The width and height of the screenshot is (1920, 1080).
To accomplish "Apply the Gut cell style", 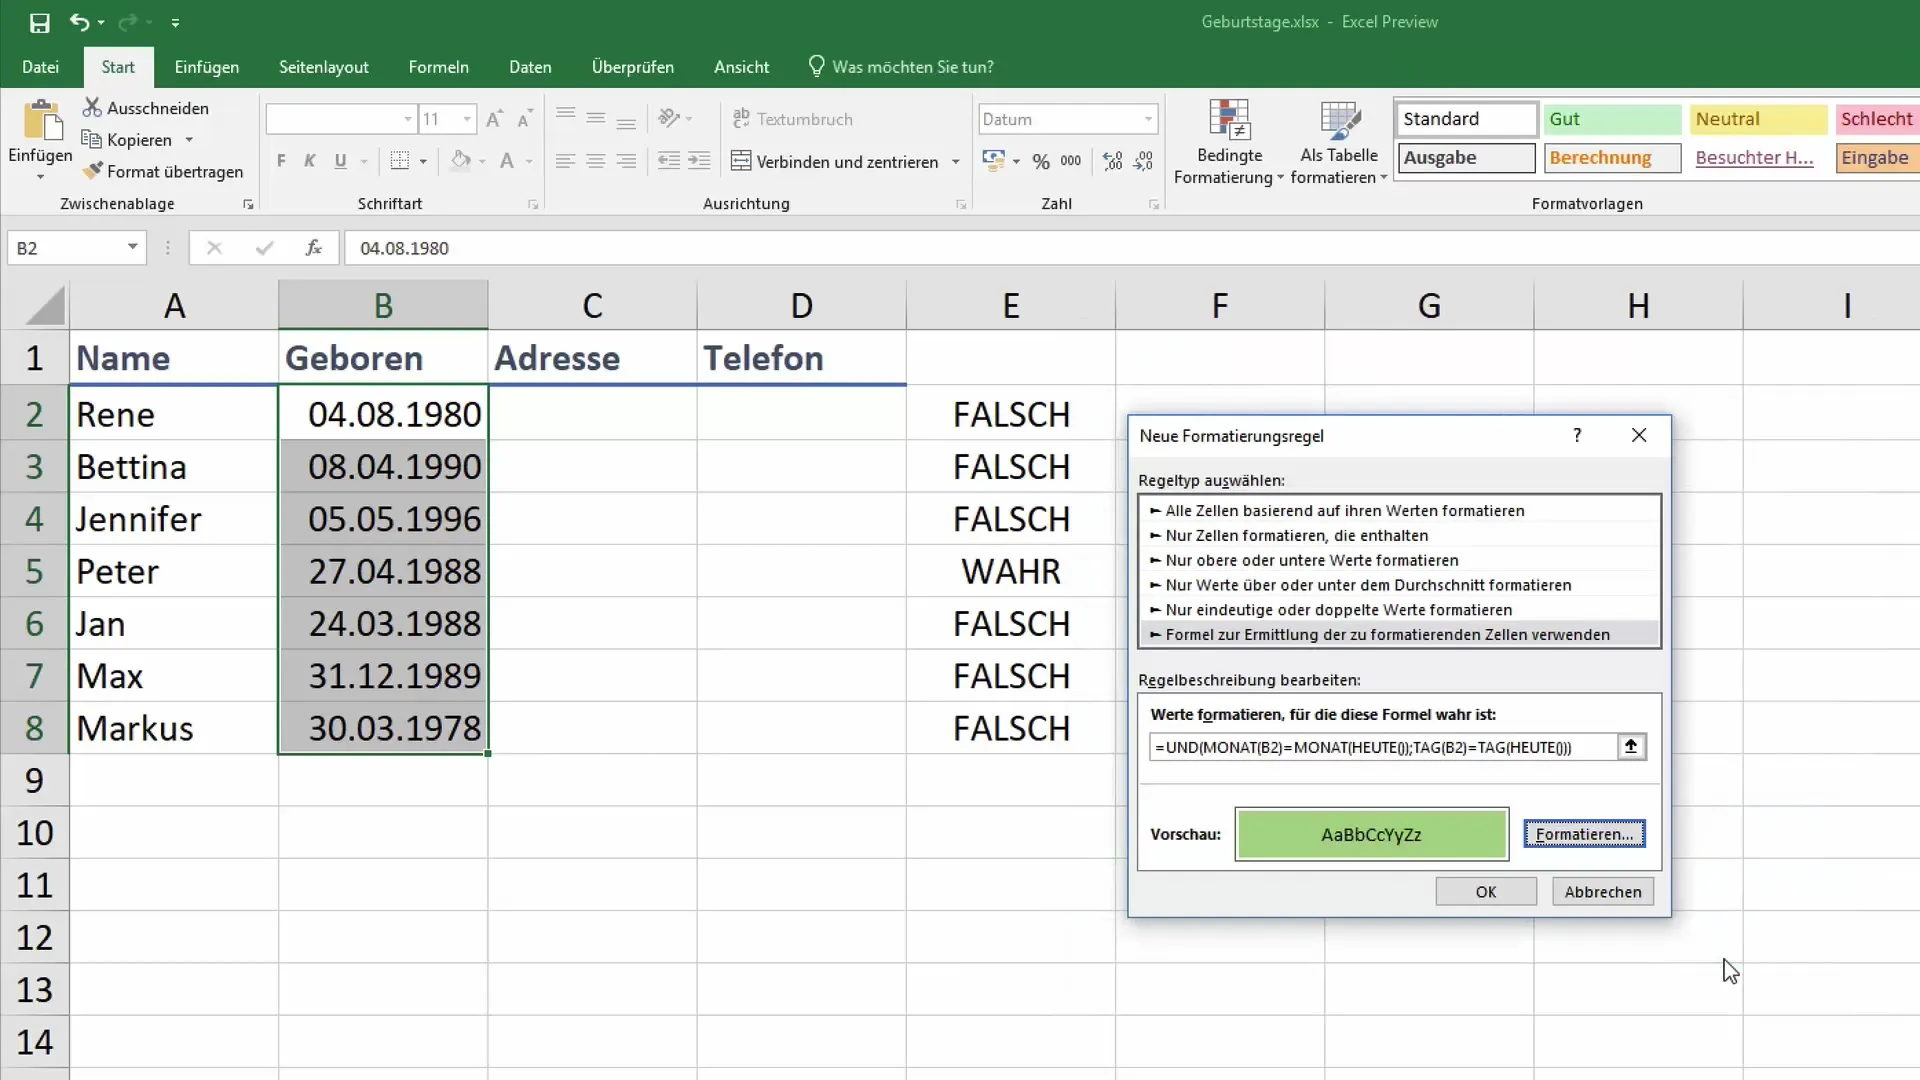I will click(x=1612, y=119).
